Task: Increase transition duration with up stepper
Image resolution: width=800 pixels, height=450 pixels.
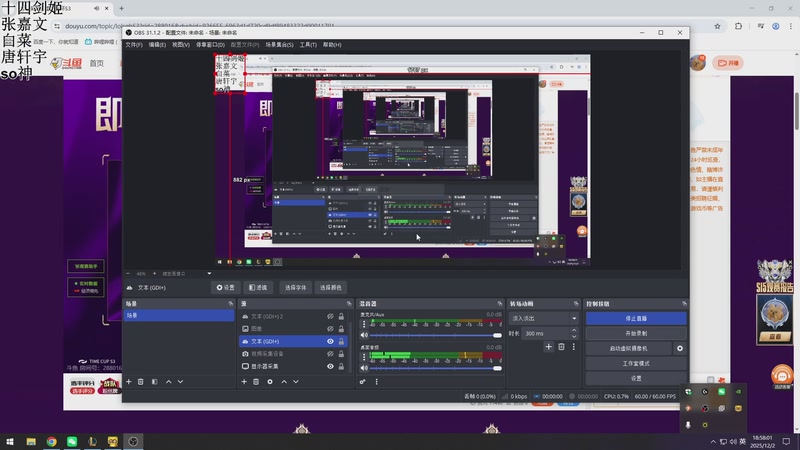Action: pos(574,331)
